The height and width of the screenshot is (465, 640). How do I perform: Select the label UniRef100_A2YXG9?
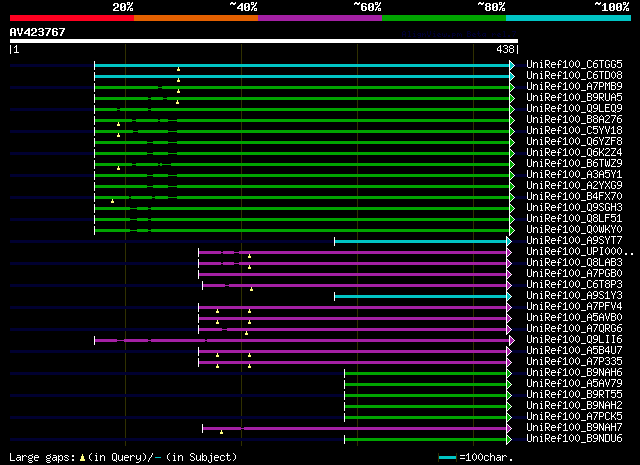coord(574,186)
